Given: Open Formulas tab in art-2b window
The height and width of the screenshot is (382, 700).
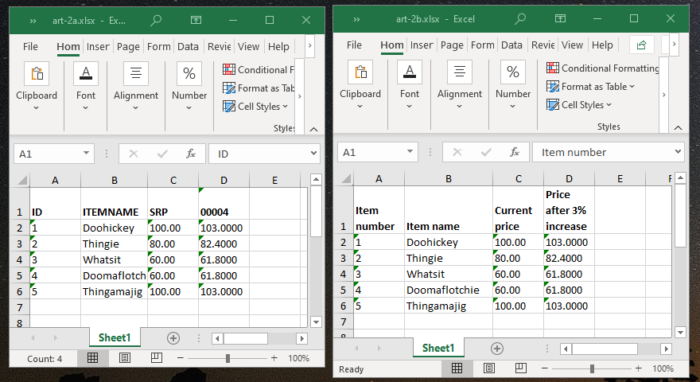Looking at the screenshot, I should (x=483, y=45).
